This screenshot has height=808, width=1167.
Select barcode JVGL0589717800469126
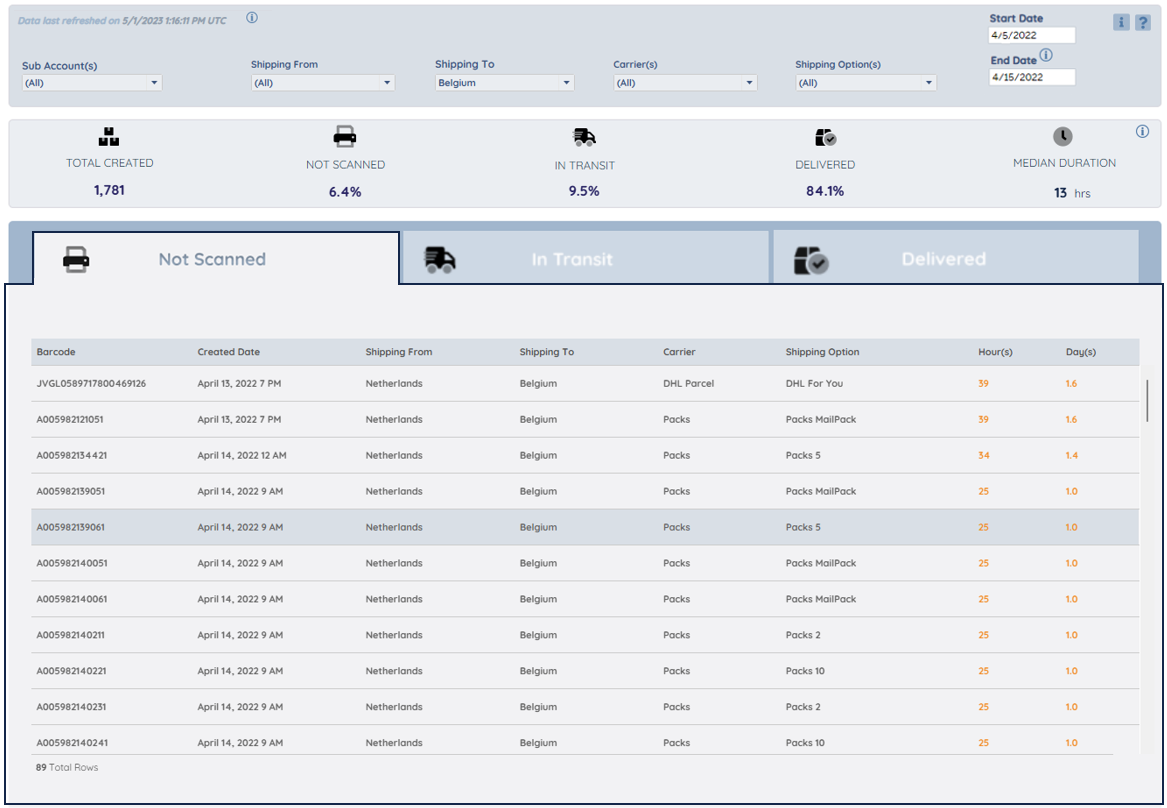coord(91,384)
